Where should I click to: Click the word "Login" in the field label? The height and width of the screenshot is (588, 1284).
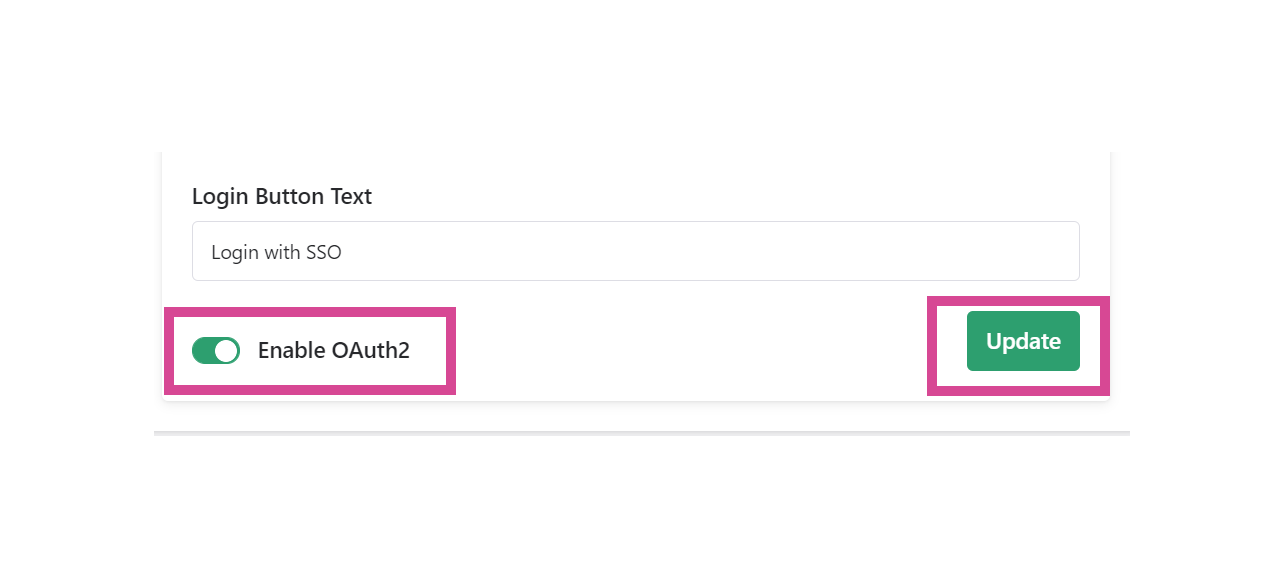220,197
